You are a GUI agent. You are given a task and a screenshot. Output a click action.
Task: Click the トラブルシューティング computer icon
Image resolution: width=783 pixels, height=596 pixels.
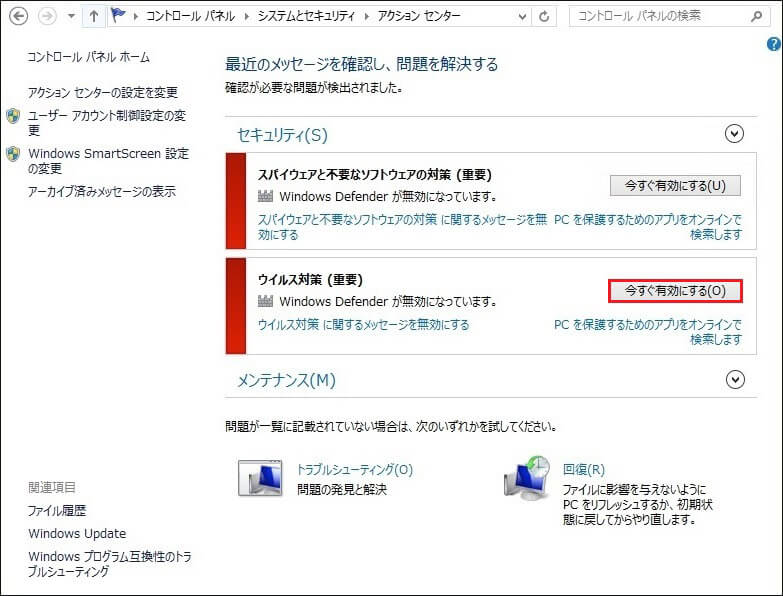261,478
